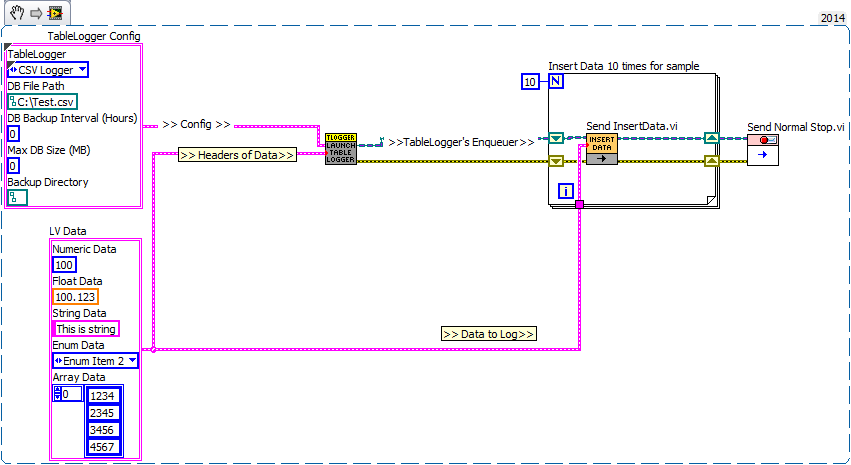Click the lower right shift register
The image size is (851, 465).
pyautogui.click(x=711, y=160)
